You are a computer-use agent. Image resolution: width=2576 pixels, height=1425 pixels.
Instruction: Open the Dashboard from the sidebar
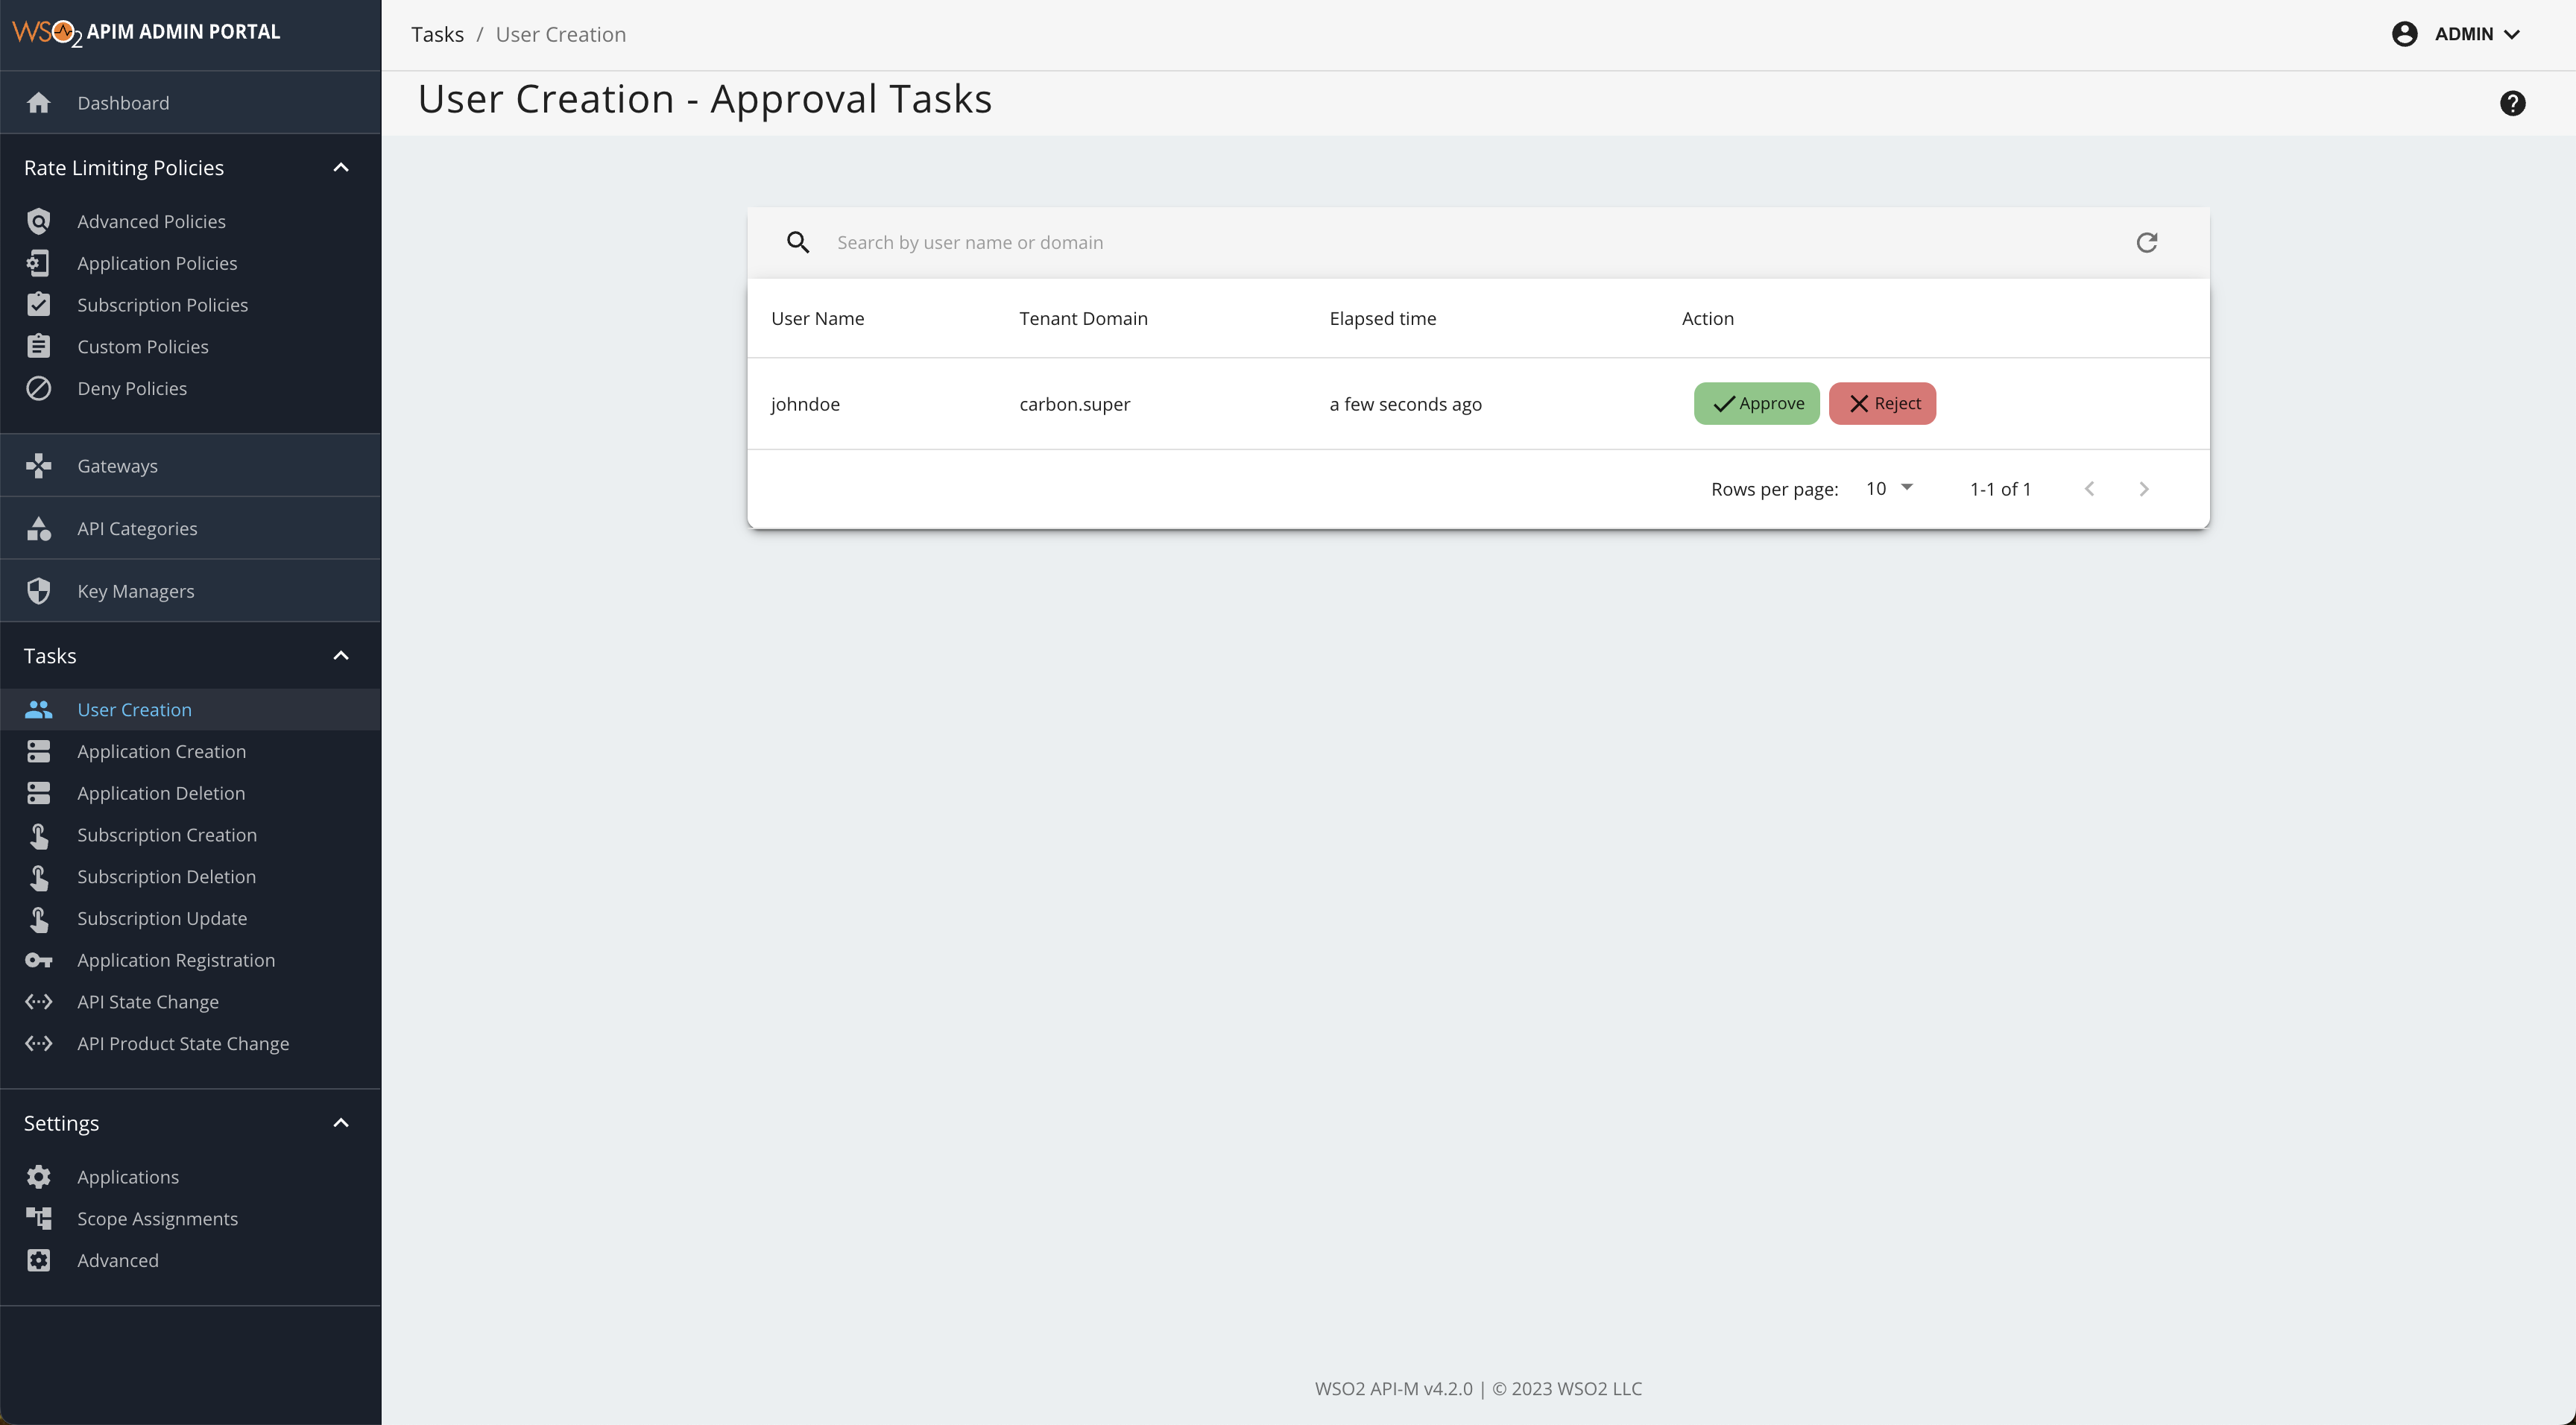pos(122,103)
